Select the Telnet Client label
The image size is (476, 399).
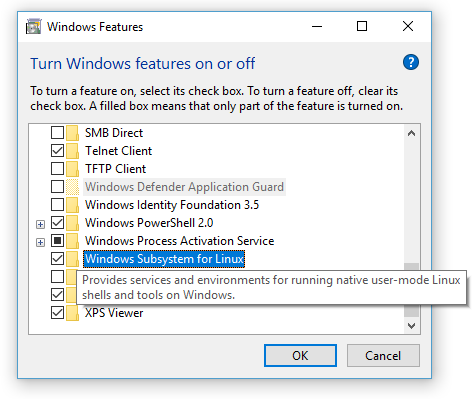pos(118,151)
